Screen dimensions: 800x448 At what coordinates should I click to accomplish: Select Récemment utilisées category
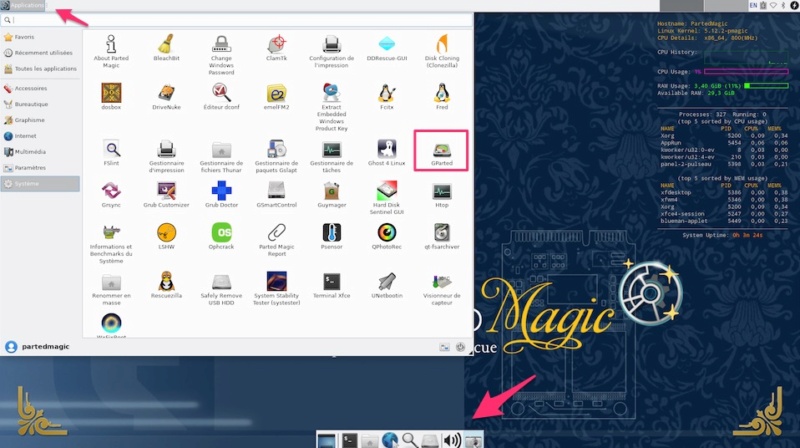[40, 53]
